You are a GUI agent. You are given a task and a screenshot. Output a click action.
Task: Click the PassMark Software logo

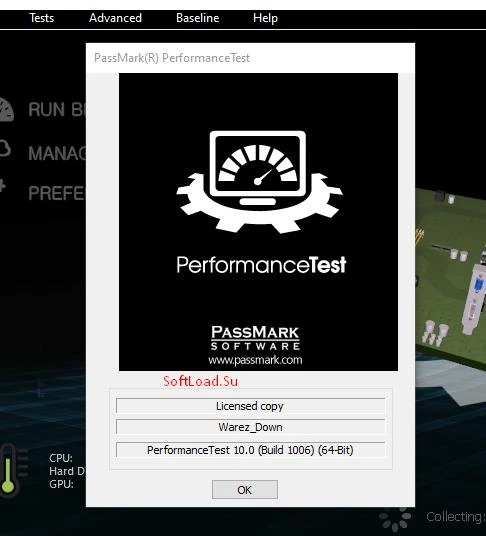point(255,337)
